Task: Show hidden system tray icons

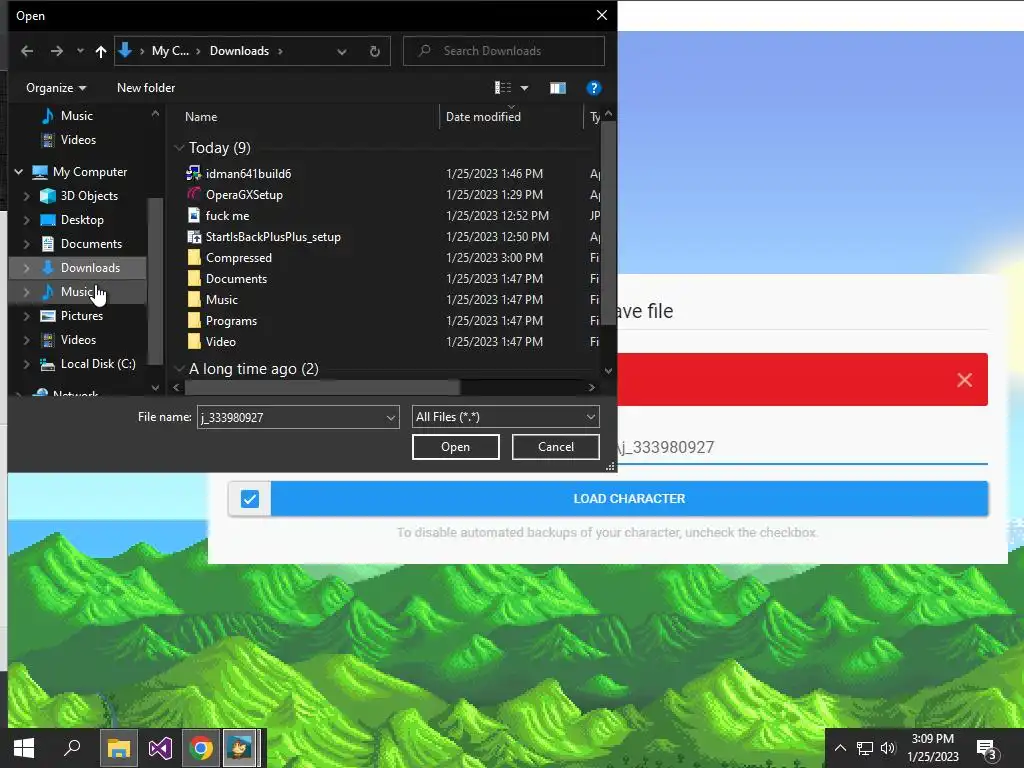Action: tap(840, 748)
